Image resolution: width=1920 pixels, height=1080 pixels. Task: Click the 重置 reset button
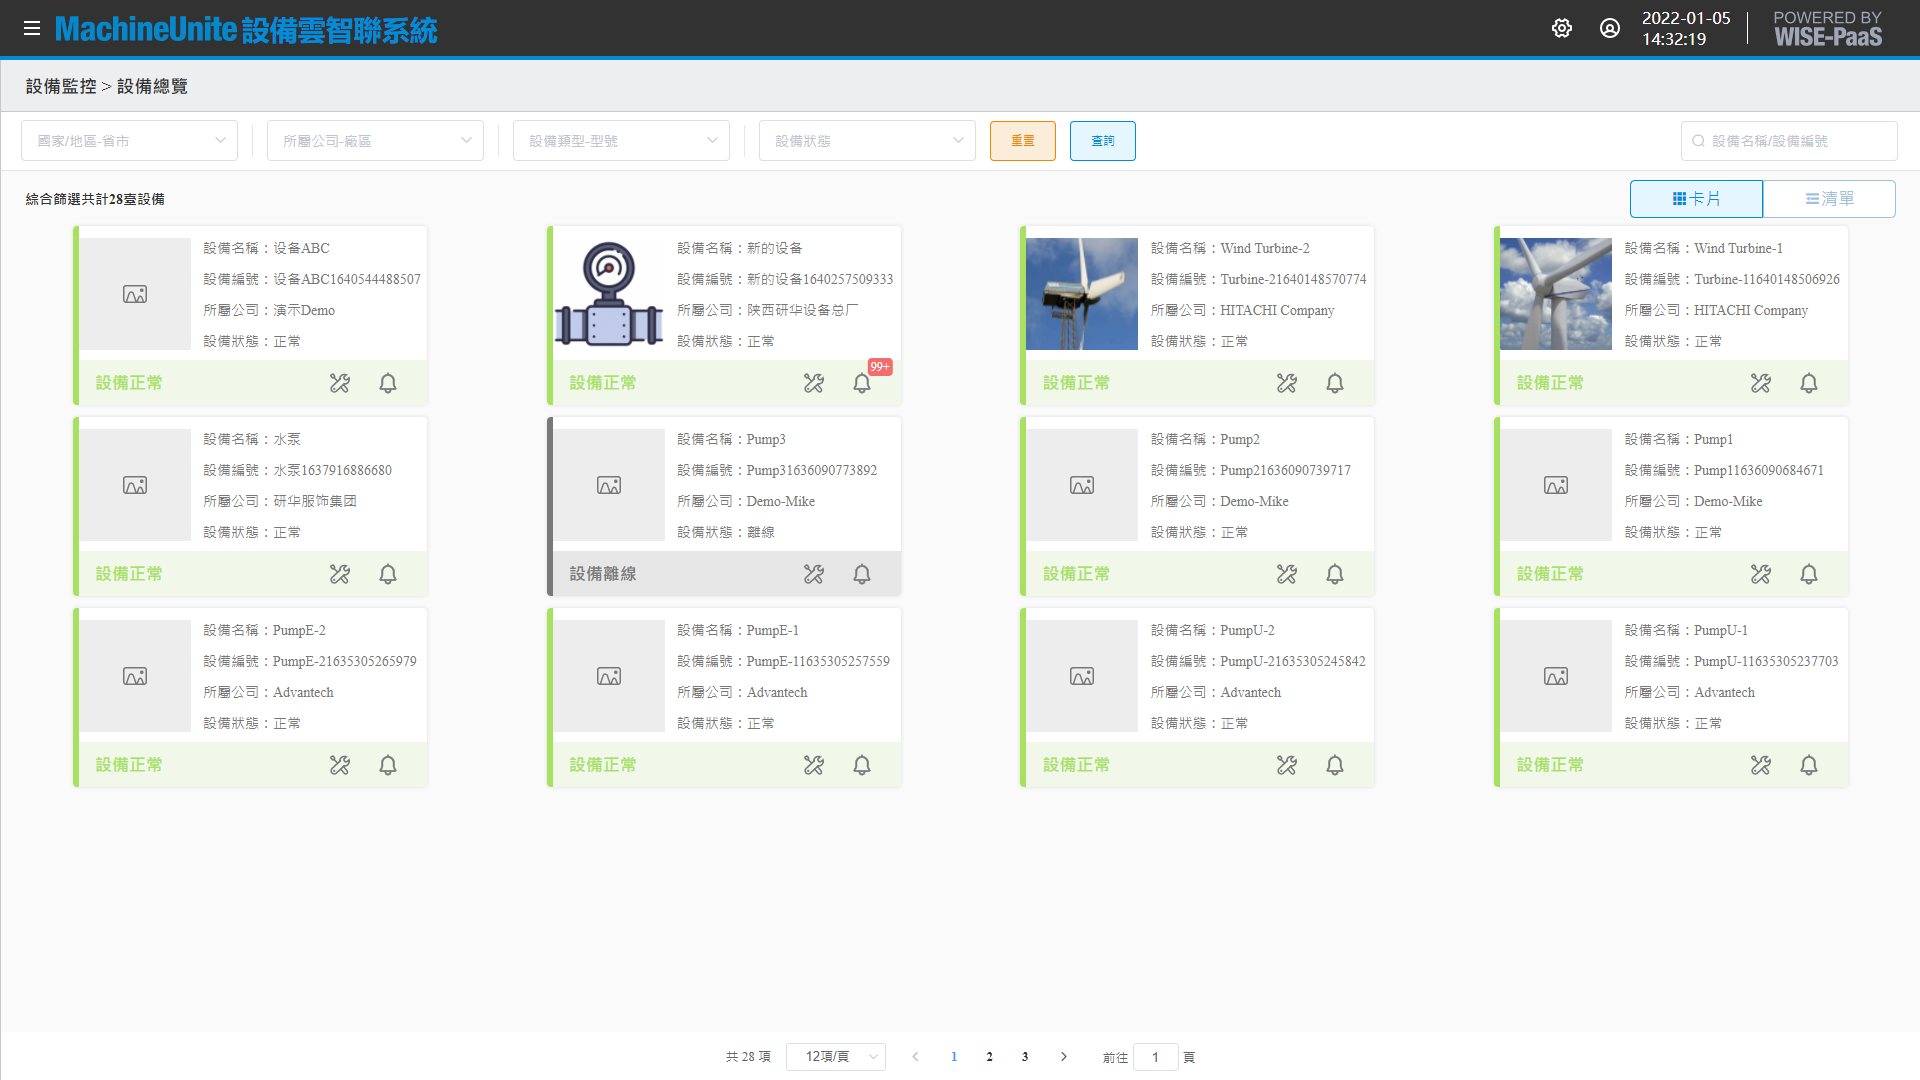pos(1023,141)
